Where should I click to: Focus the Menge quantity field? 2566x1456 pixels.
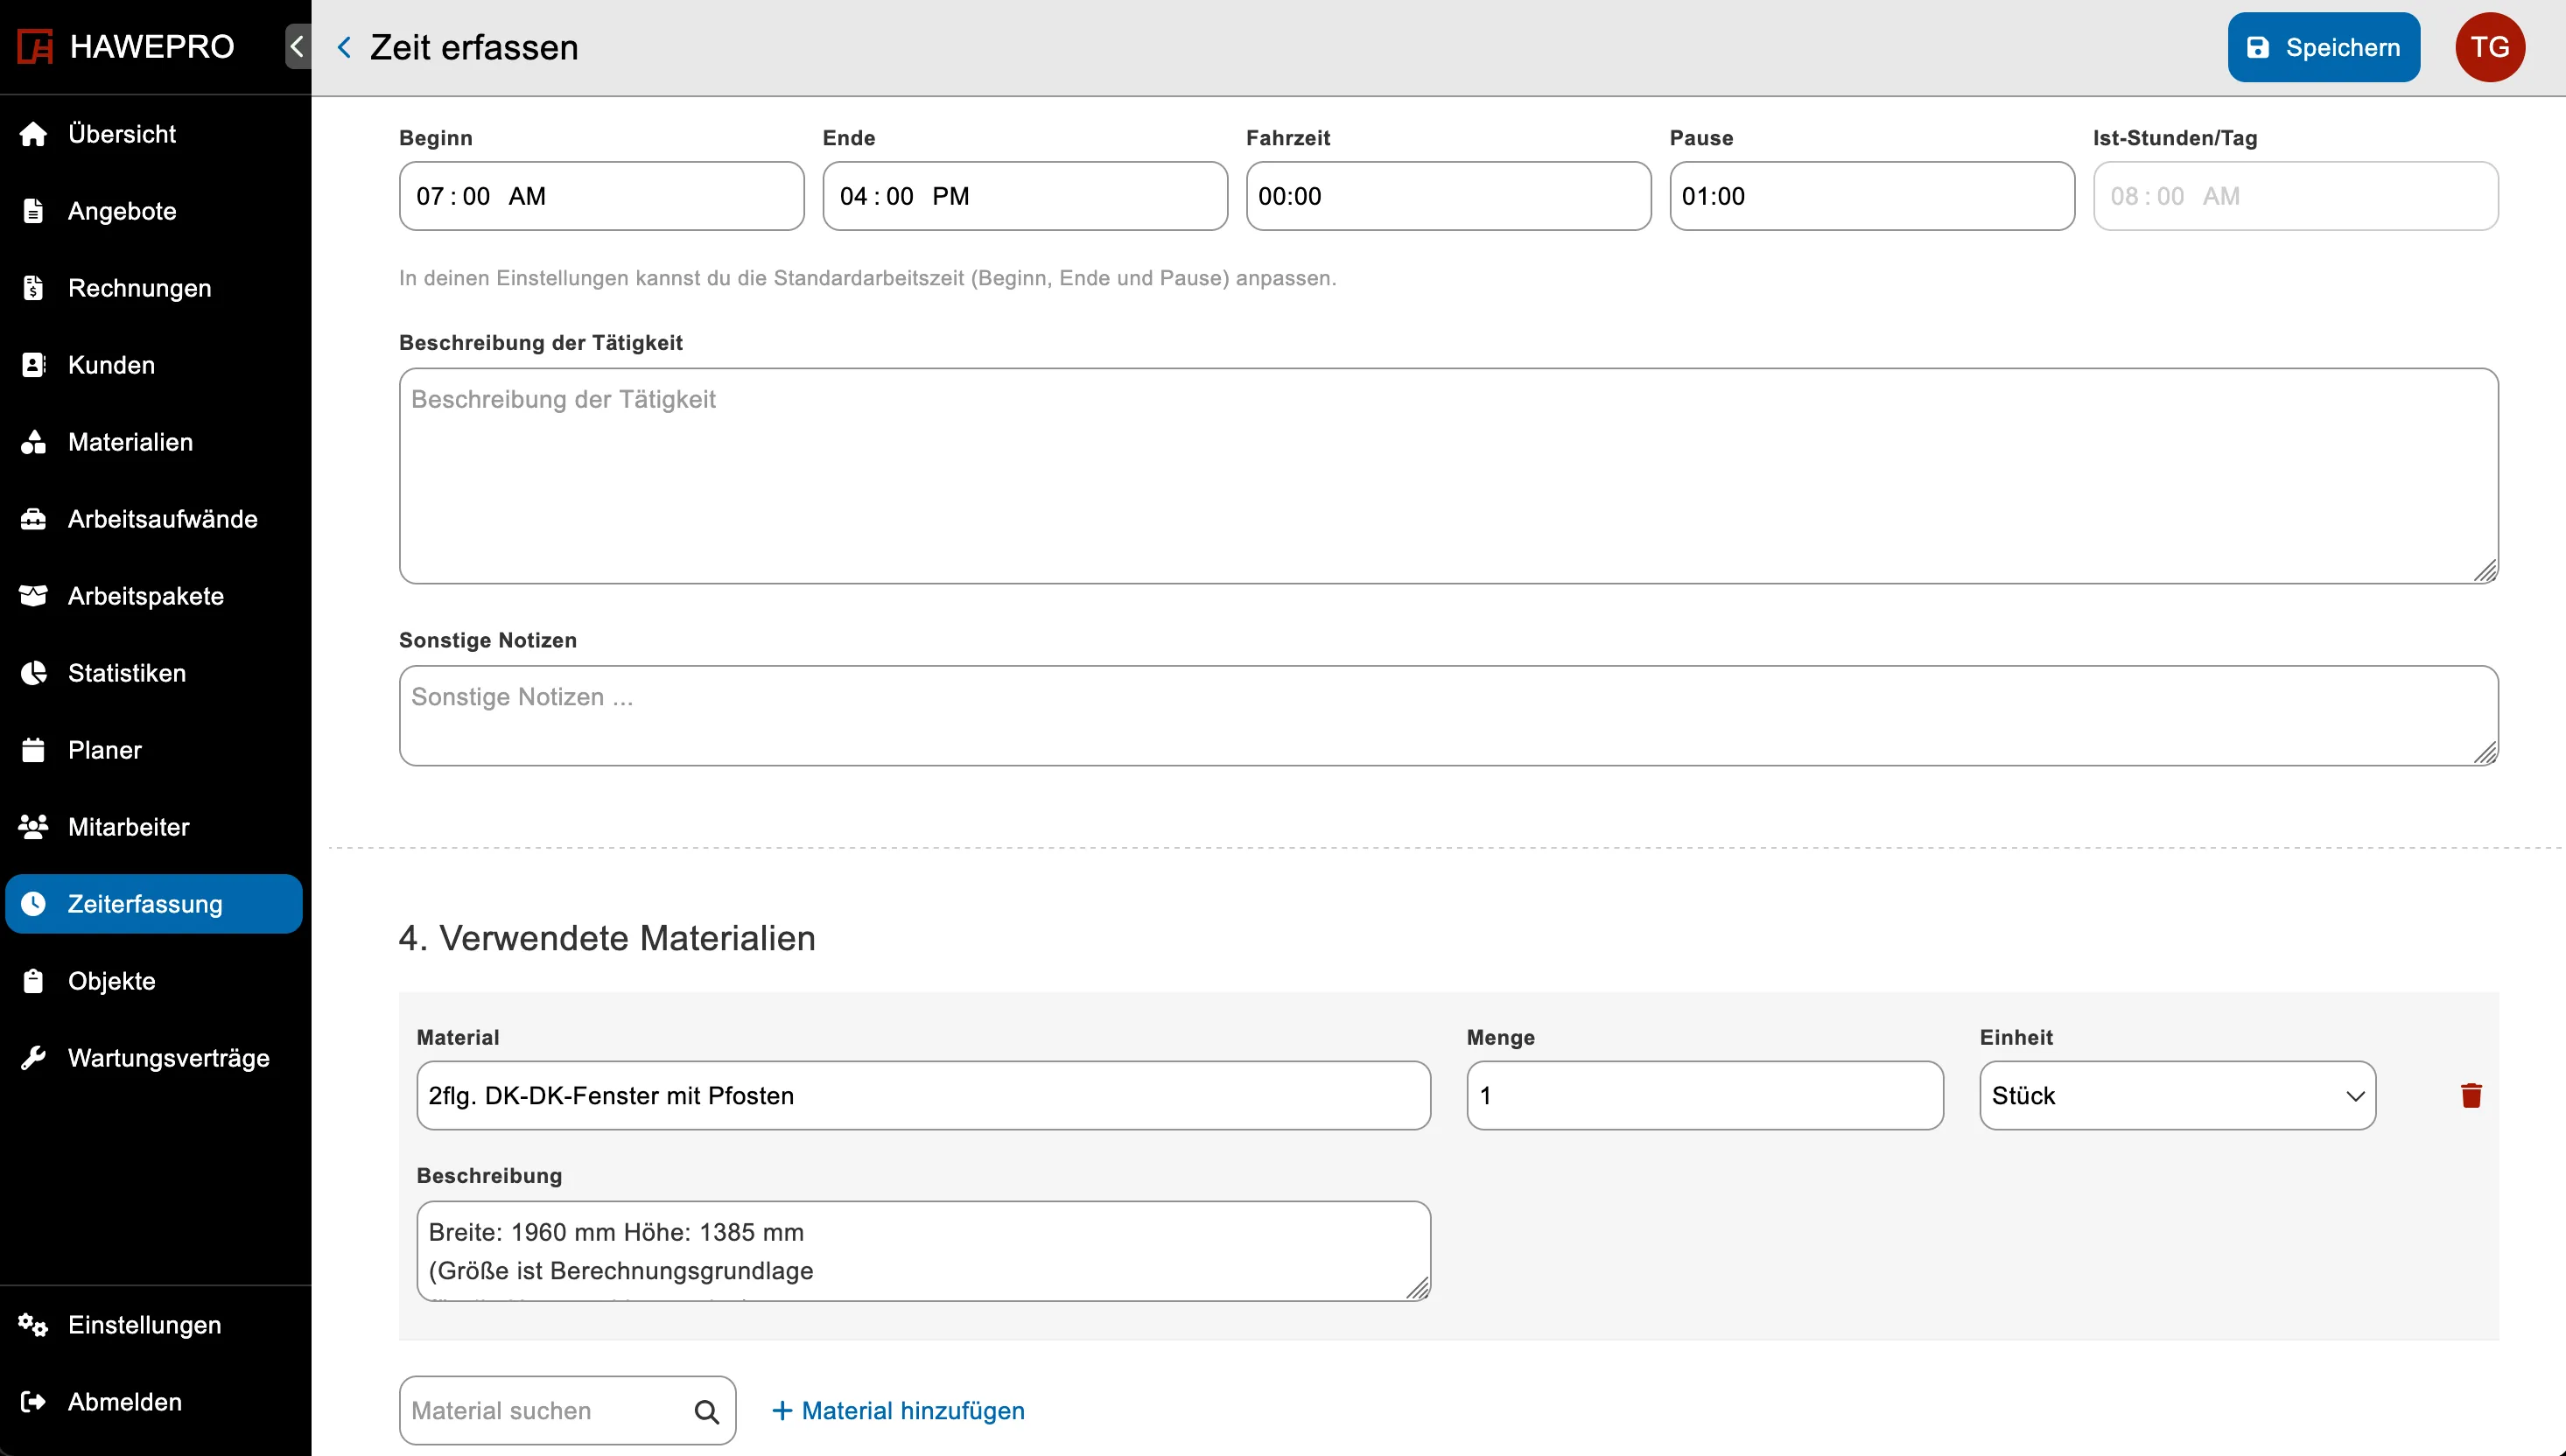[1704, 1096]
